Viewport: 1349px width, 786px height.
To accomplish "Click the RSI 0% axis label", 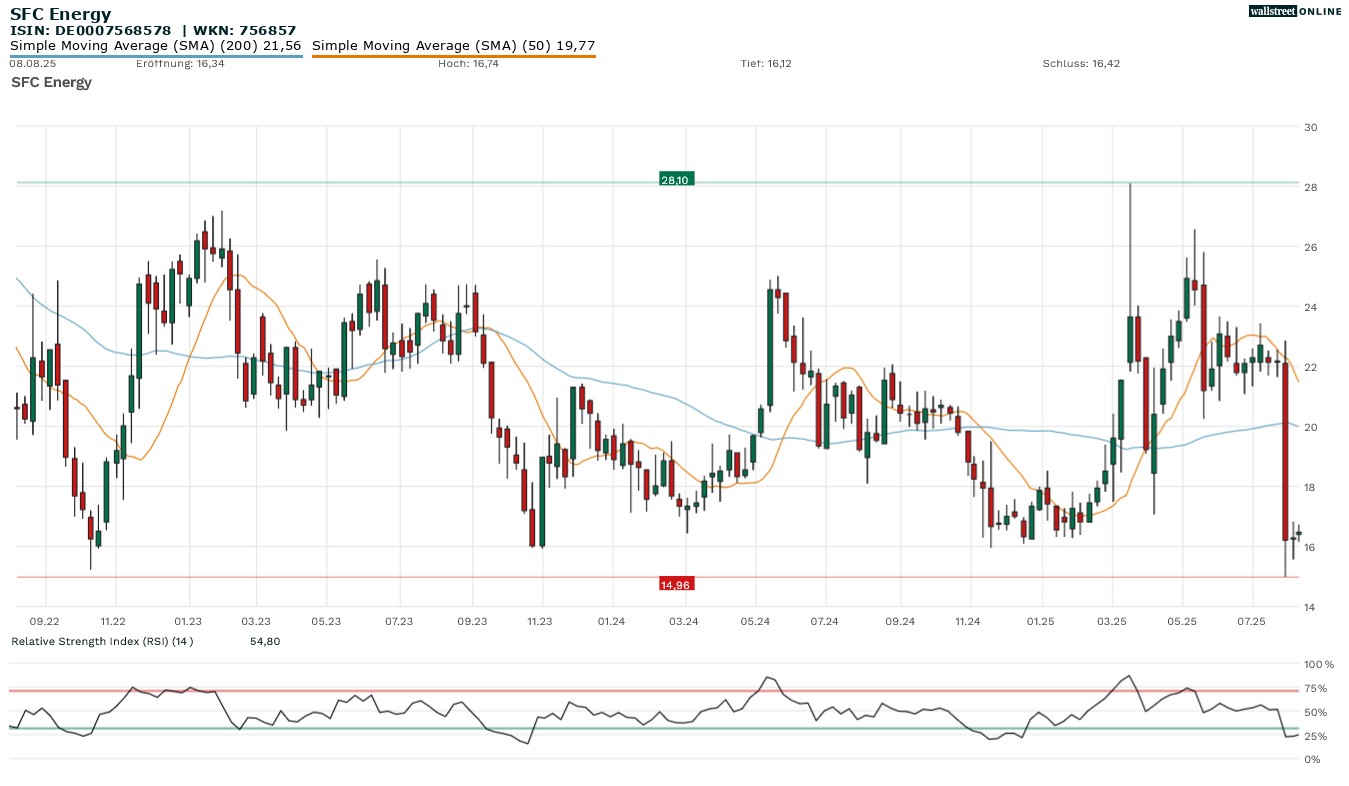I will (x=1312, y=759).
